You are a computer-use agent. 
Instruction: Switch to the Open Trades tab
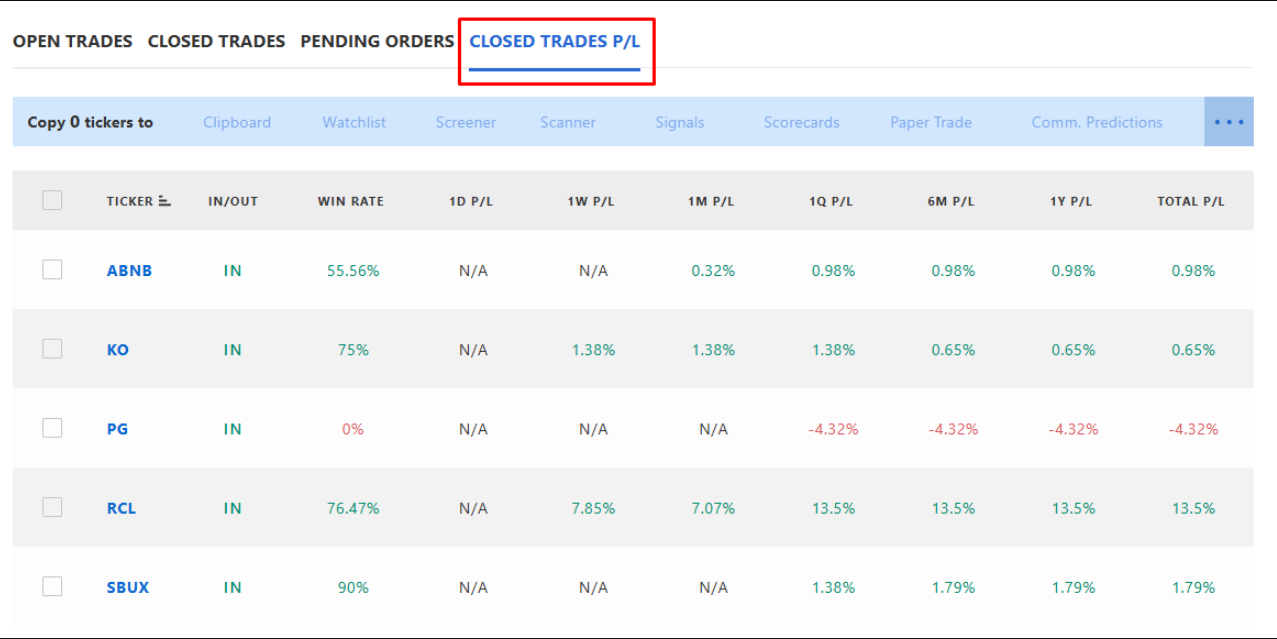73,41
